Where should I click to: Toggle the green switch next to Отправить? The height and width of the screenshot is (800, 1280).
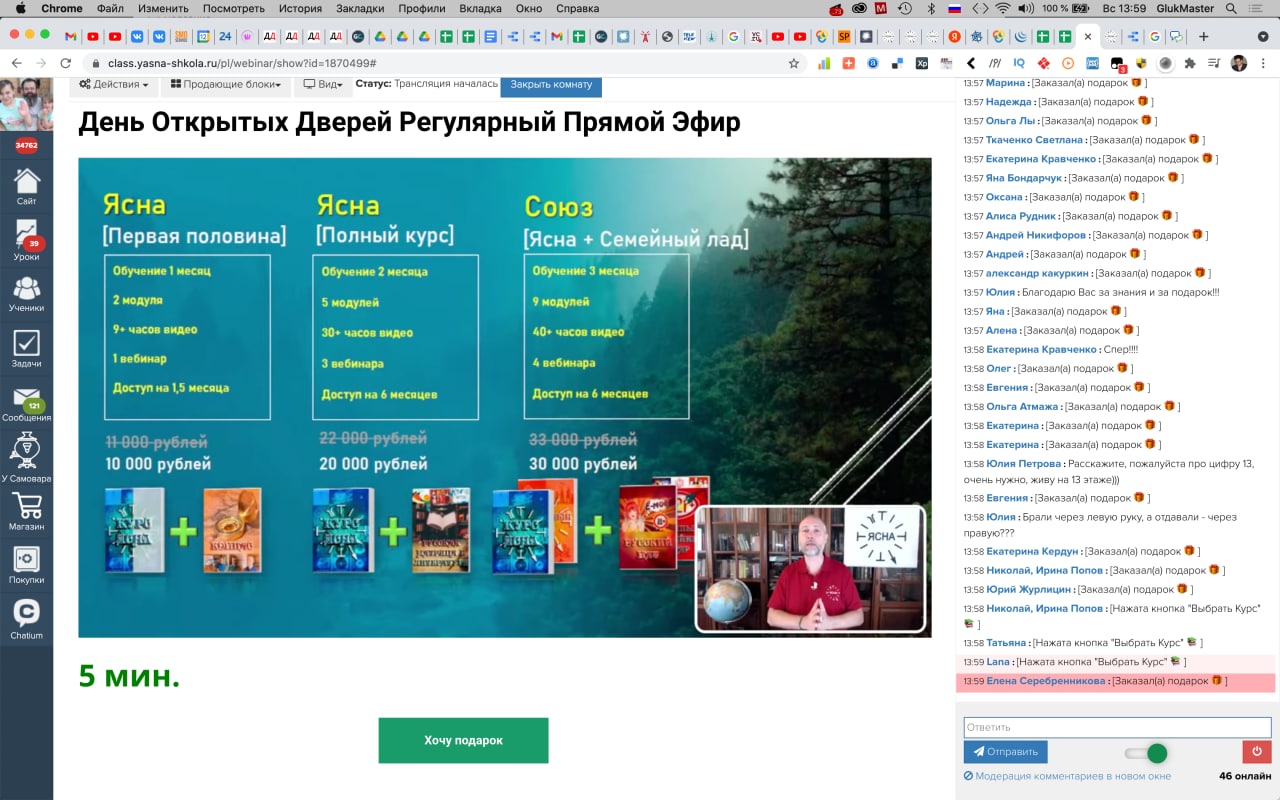(x=1146, y=753)
